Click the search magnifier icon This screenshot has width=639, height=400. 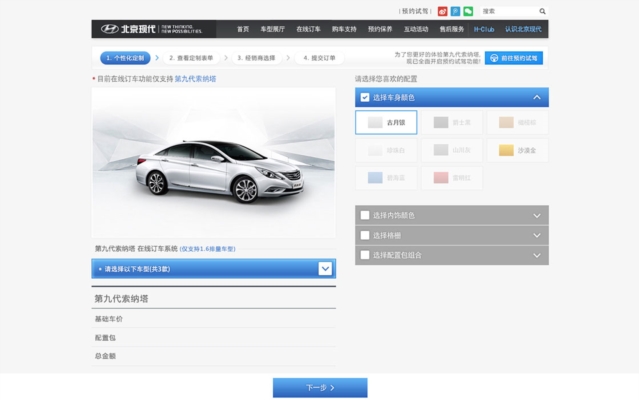pyautogui.click(x=542, y=11)
